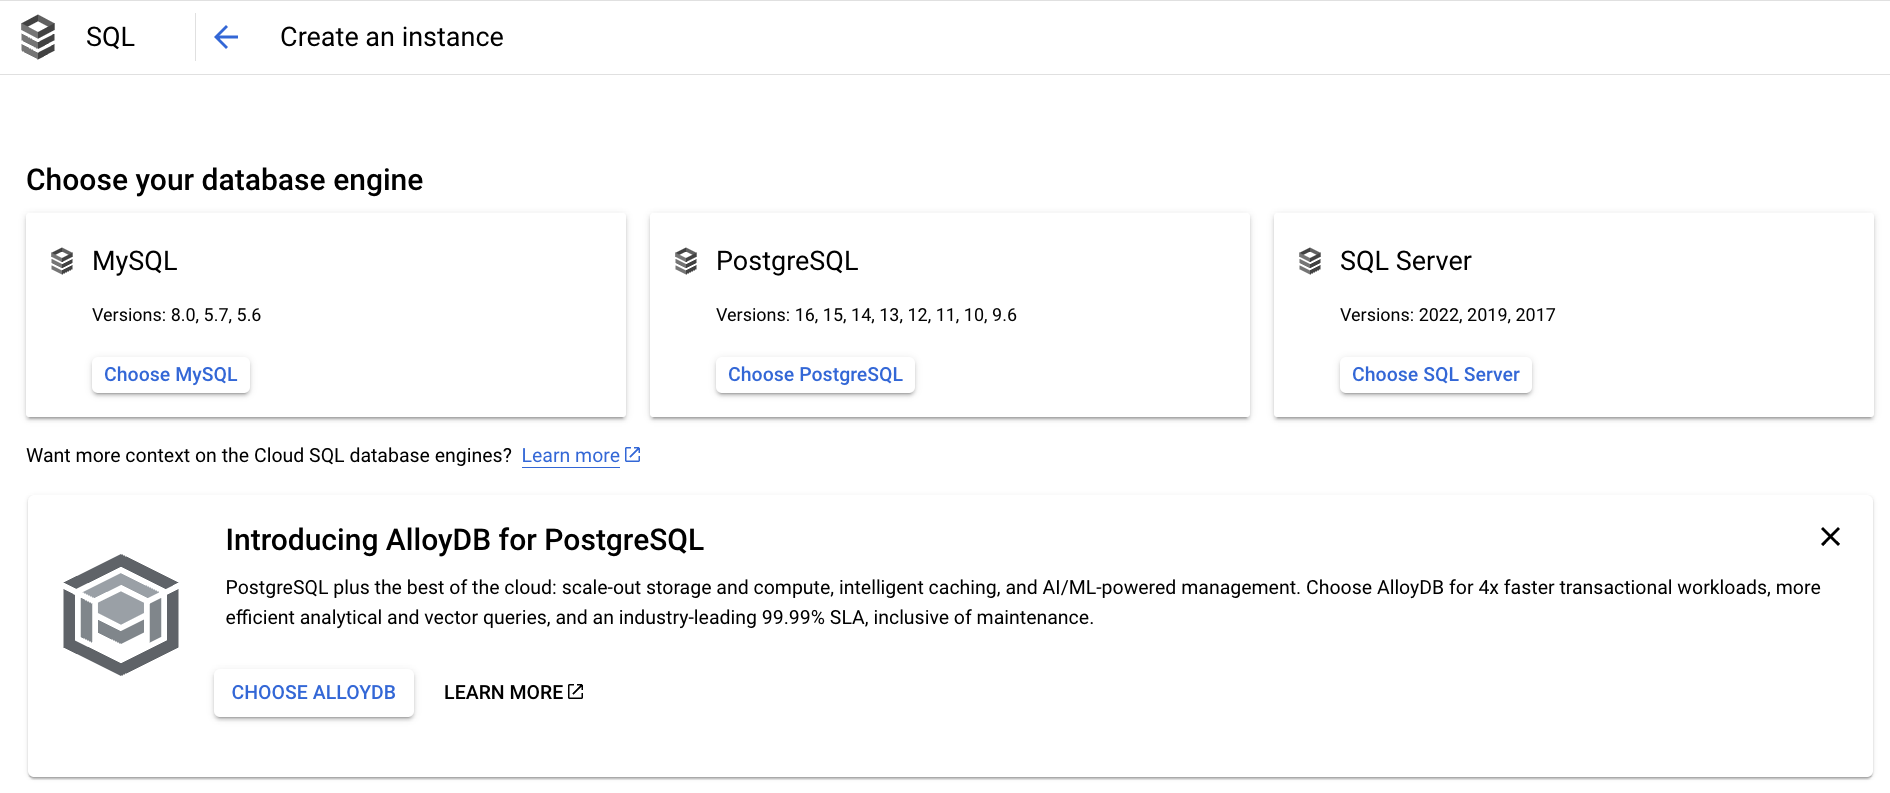Select the CHOOSE ALLOYDB button
The image size is (1890, 793).
pos(314,693)
